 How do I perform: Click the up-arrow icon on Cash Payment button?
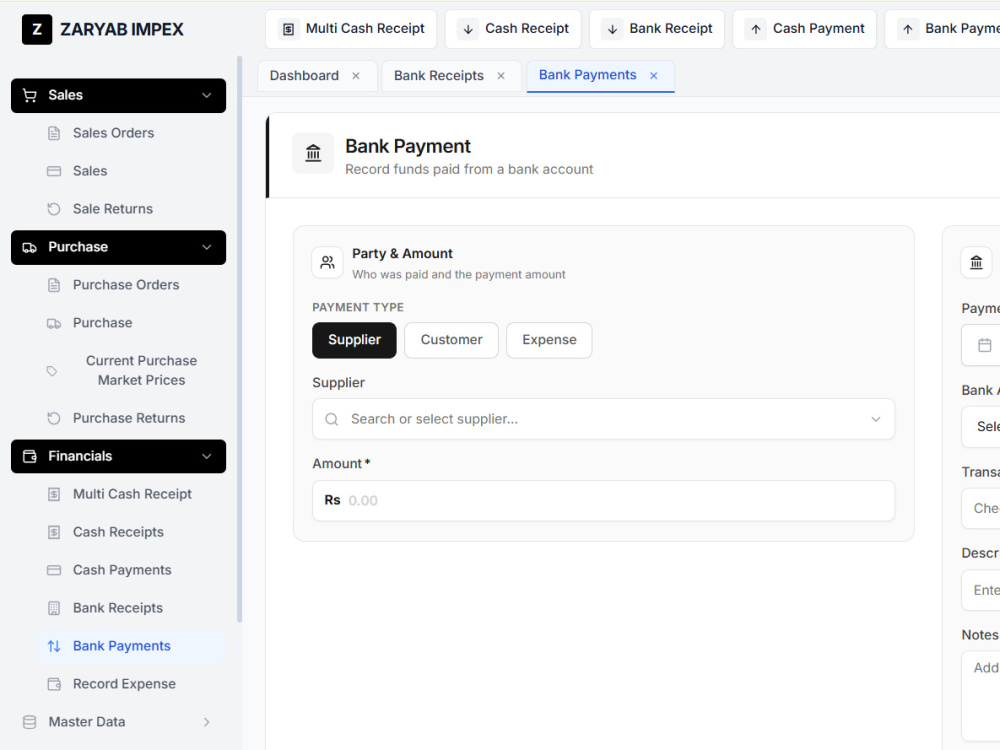click(x=756, y=29)
